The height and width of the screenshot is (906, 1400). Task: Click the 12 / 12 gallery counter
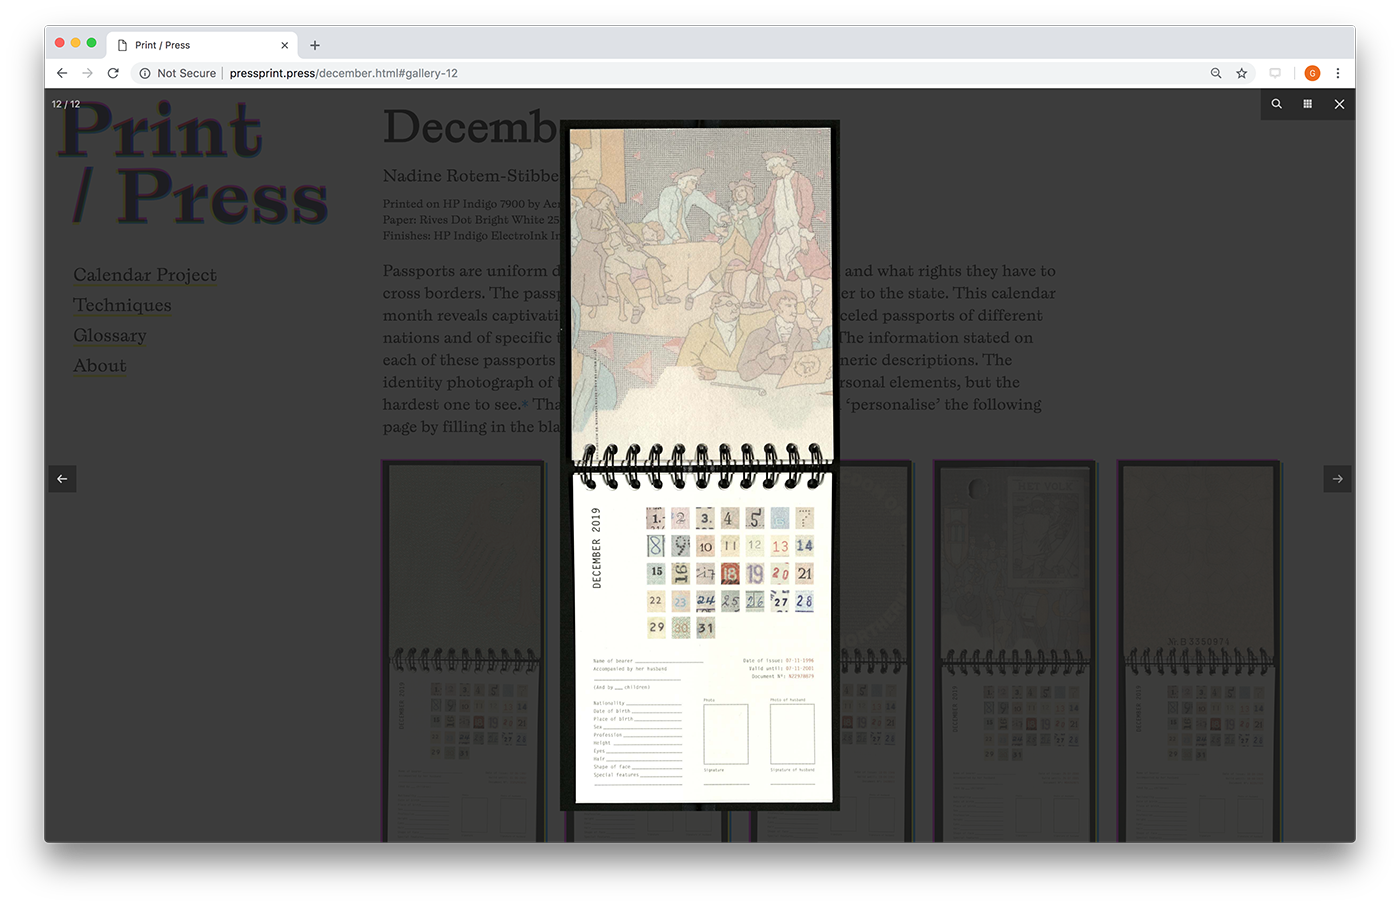click(x=66, y=104)
